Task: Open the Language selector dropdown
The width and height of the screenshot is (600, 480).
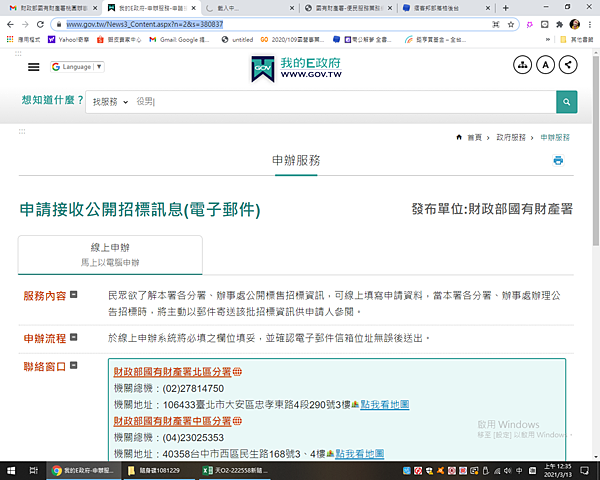Action: click(x=77, y=67)
